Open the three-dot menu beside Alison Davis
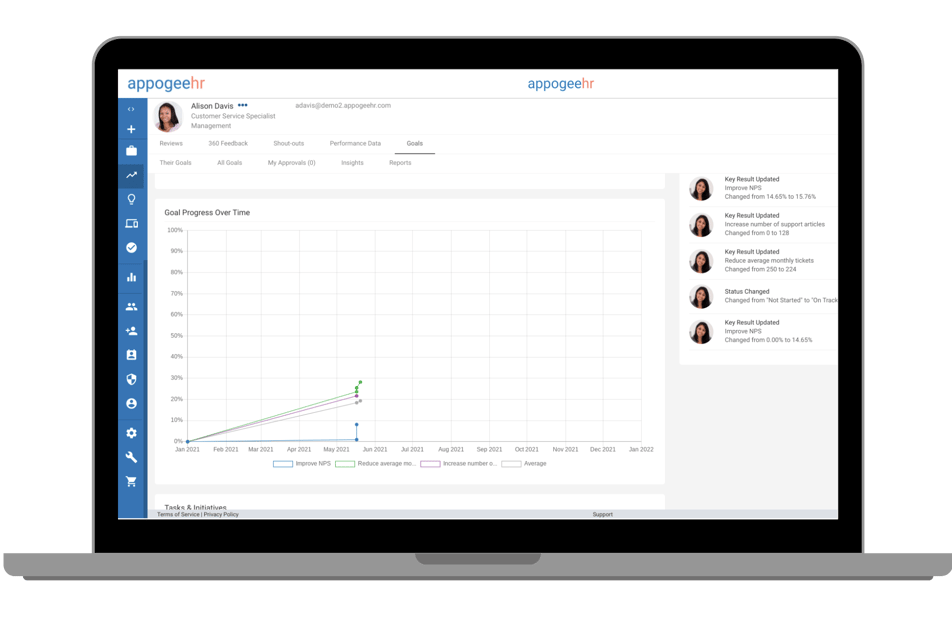Screen dimensions: 952x644 click(243, 105)
